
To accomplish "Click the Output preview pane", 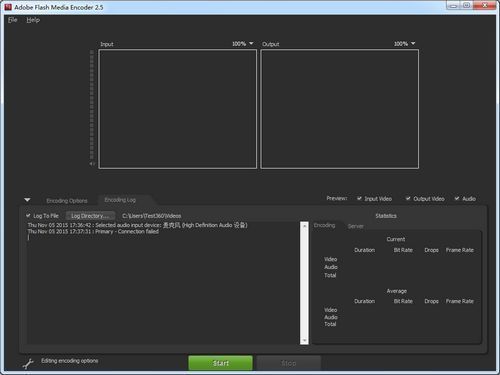I will click(x=340, y=109).
